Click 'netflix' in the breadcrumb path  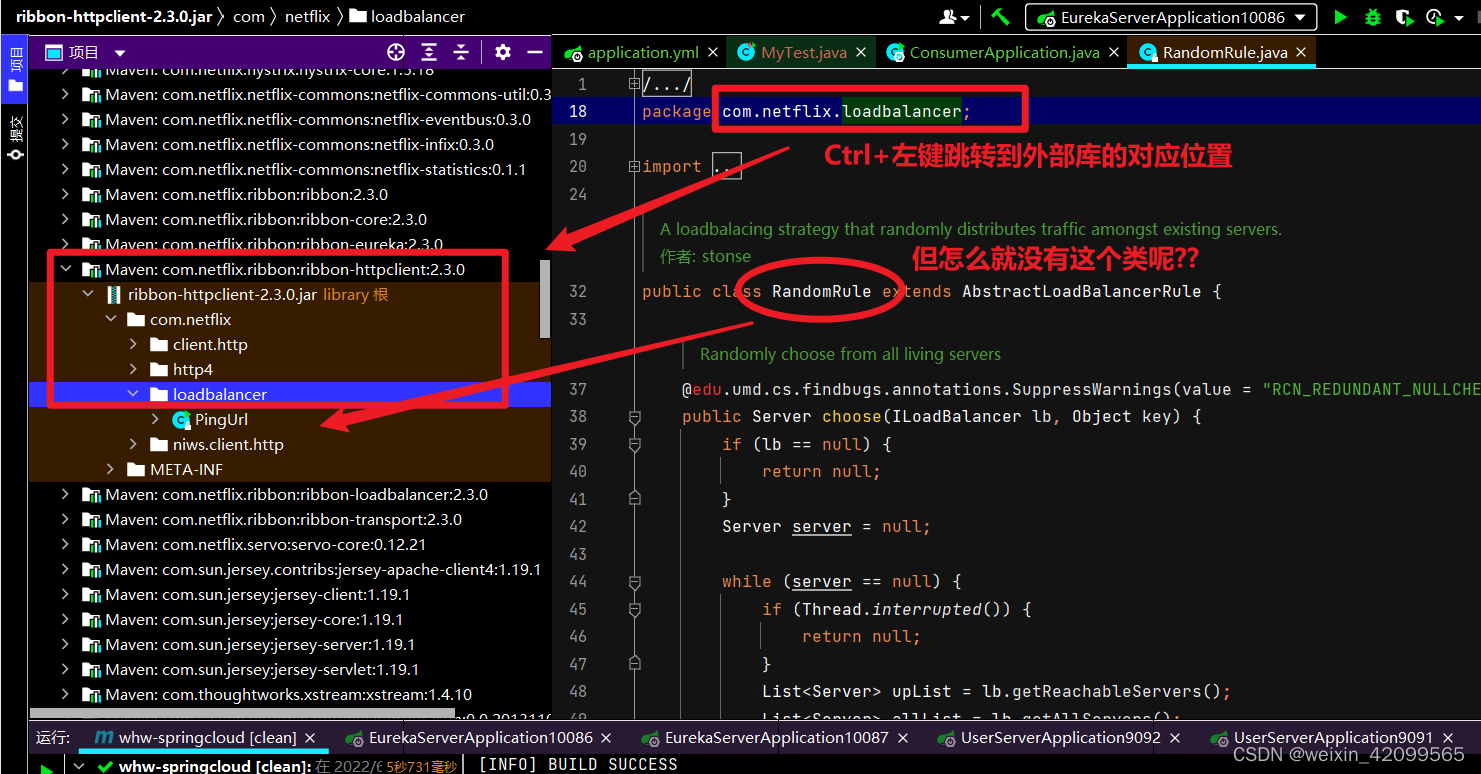pos(307,17)
